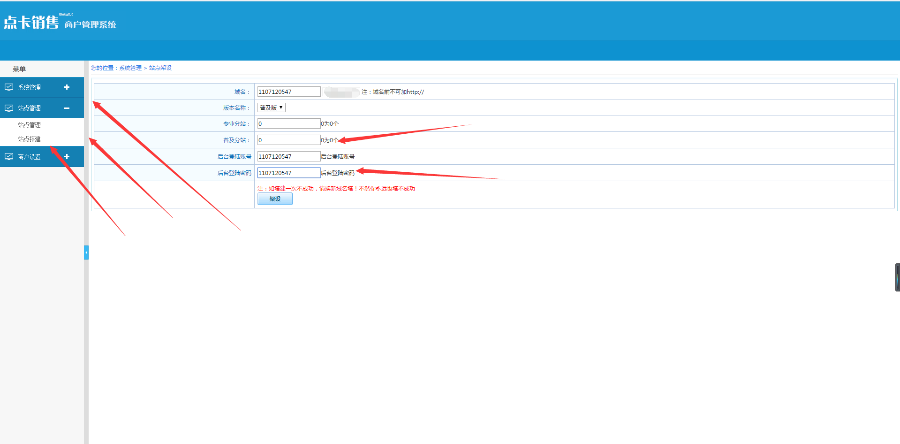Click the dark floating widget on the right edge
The height and width of the screenshot is (444, 900).
point(897,278)
